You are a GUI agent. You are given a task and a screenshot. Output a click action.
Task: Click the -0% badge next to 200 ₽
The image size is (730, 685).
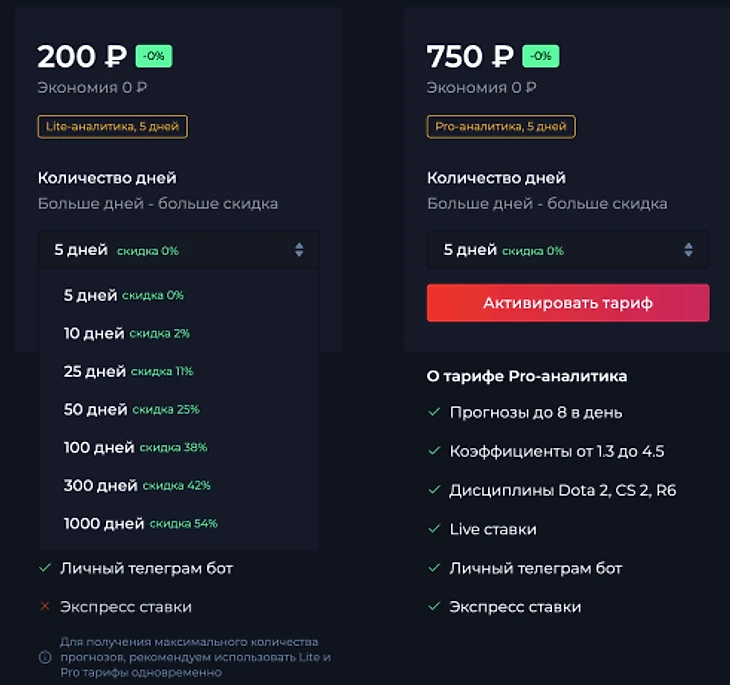[154, 57]
